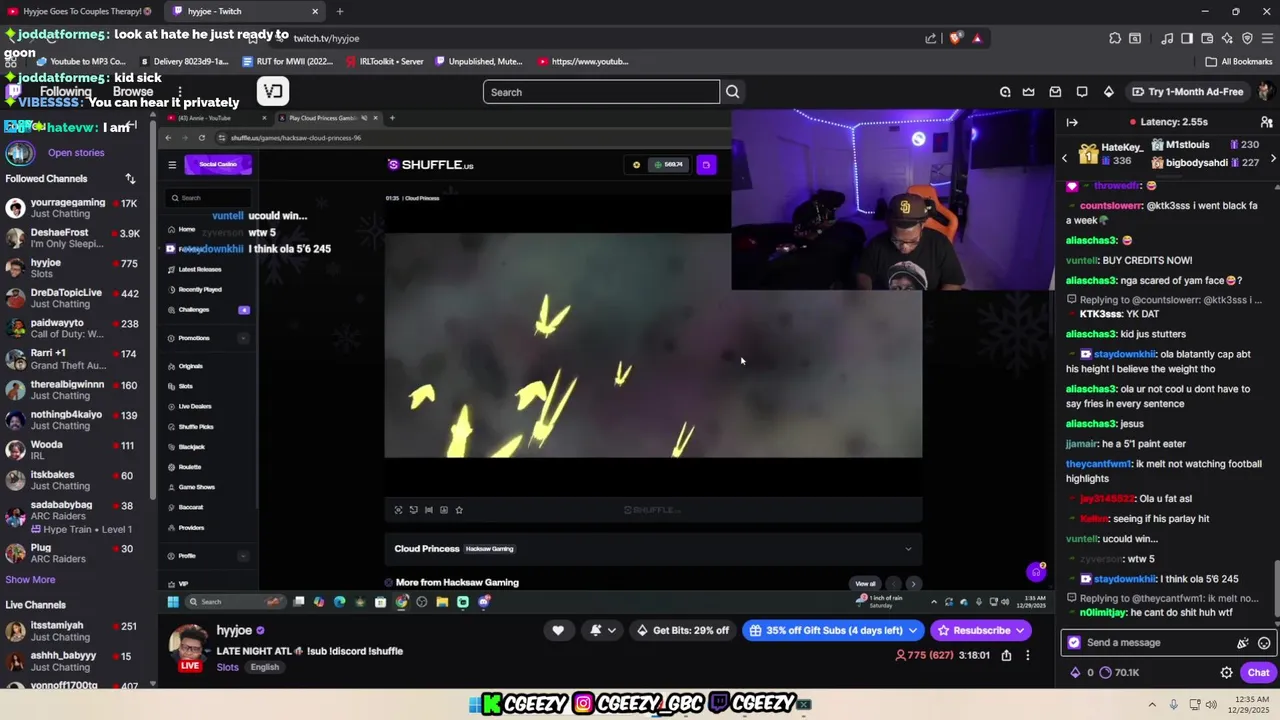Open the stream more-options three-dot menu
This screenshot has width=1280, height=720.
(1027, 655)
